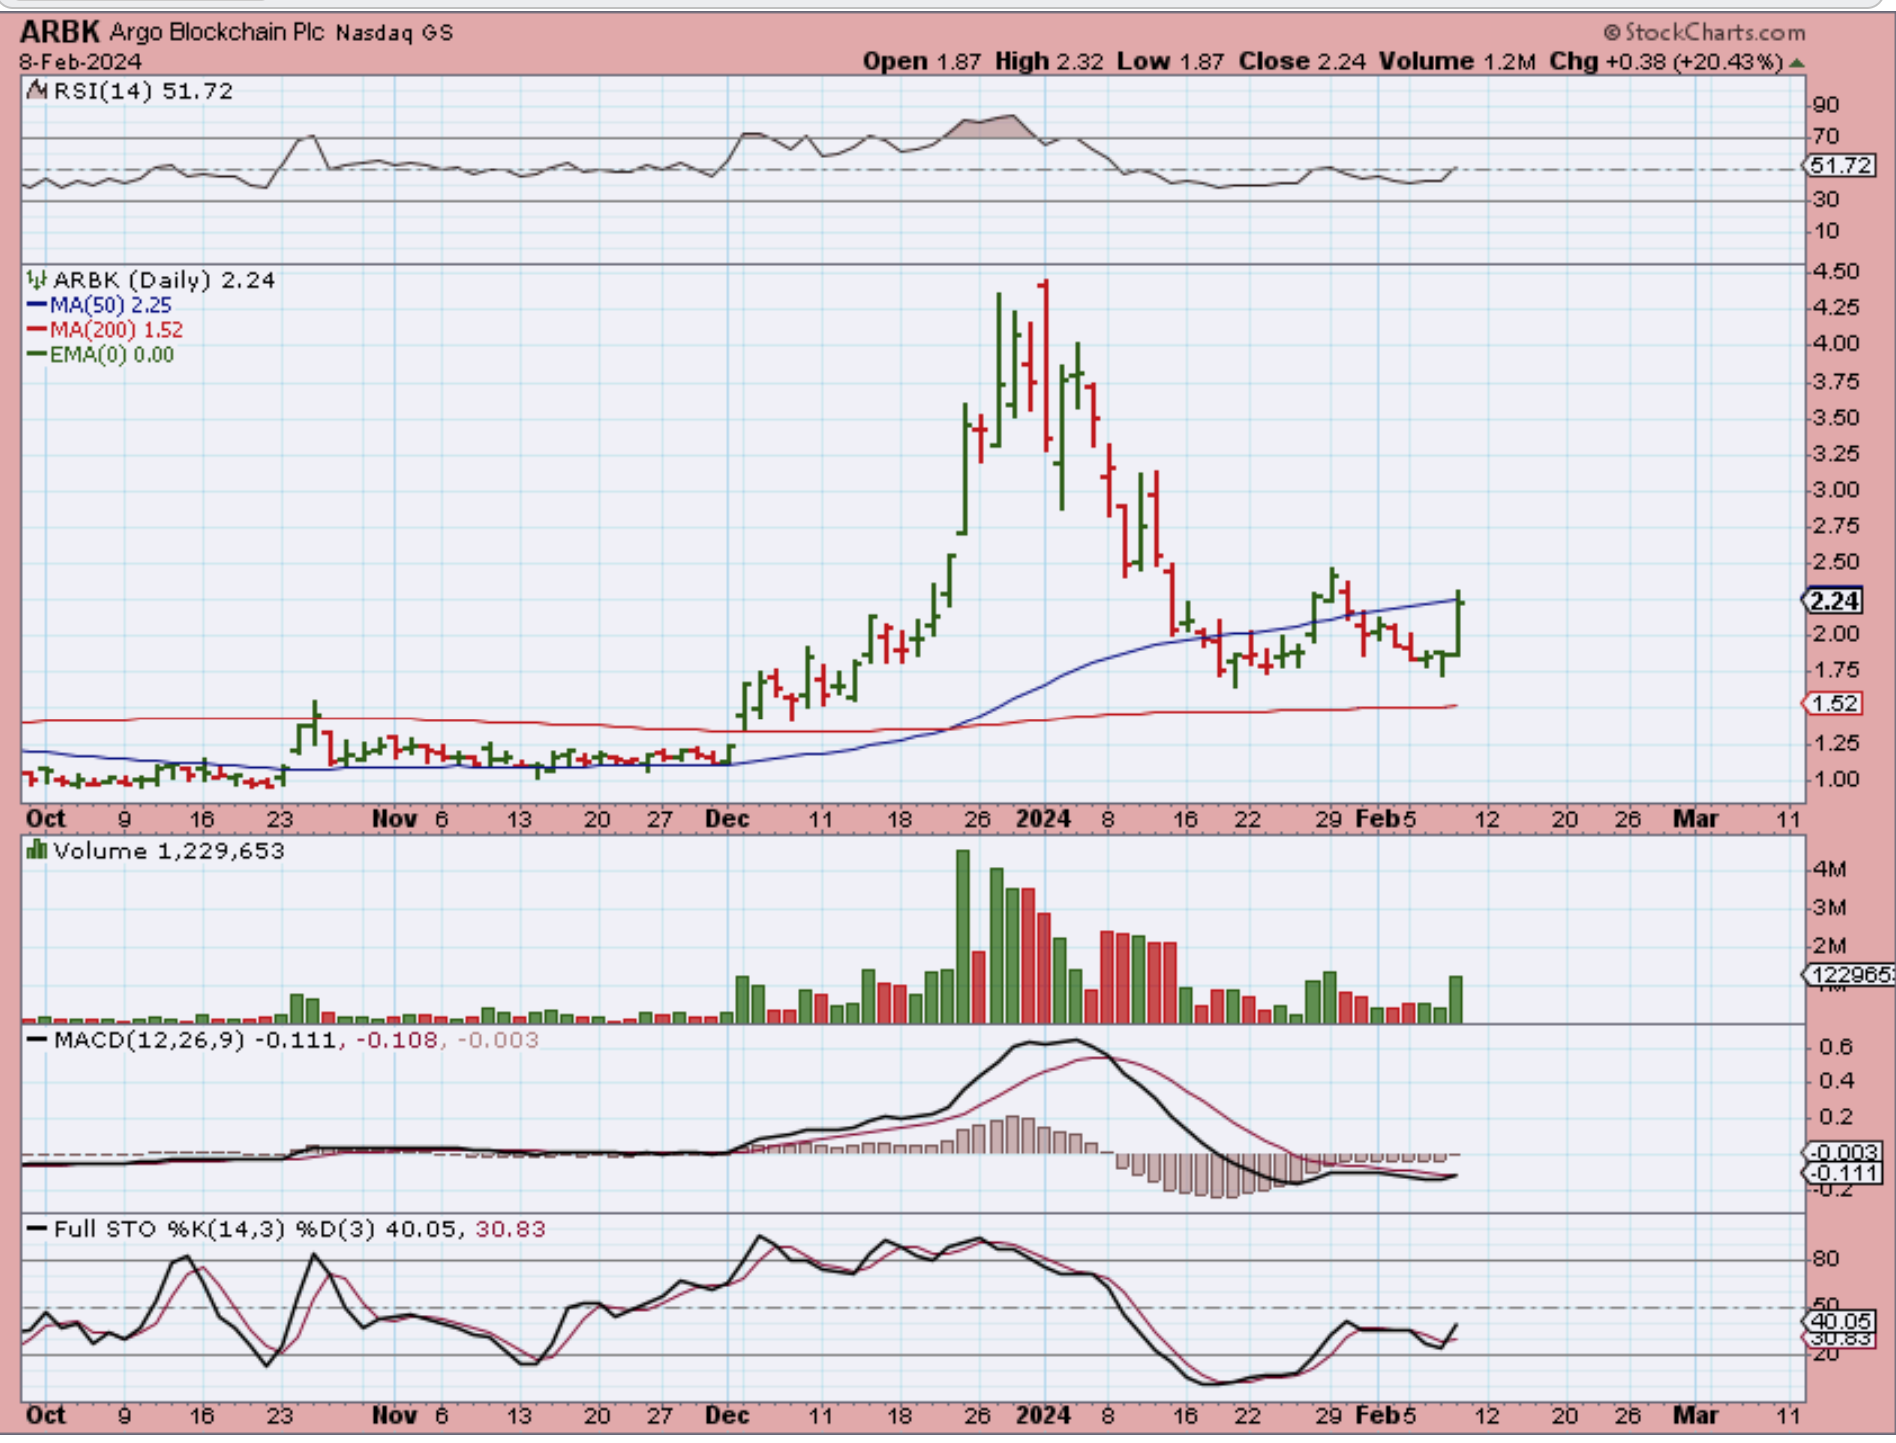The image size is (1896, 1443).
Task: Click the black MACD line swatch in legend
Action: 37,1040
